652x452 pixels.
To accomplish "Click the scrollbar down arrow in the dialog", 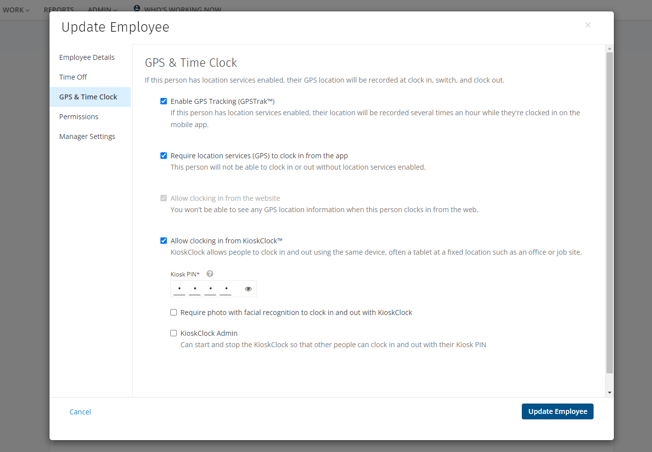I will pos(609,393).
